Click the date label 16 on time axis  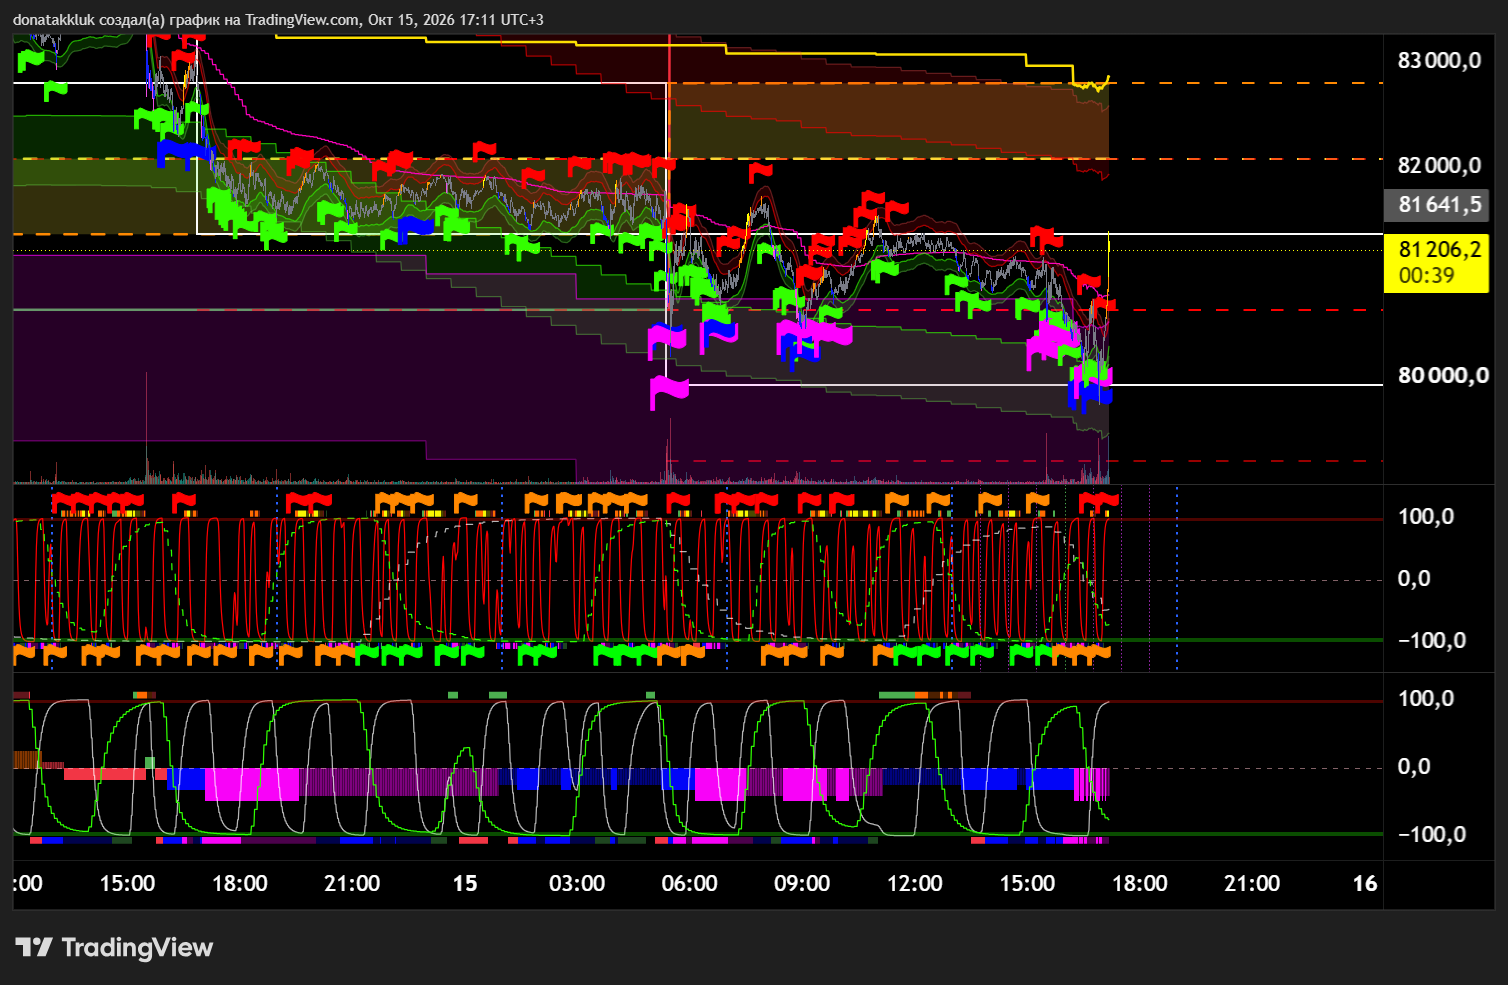(1365, 883)
